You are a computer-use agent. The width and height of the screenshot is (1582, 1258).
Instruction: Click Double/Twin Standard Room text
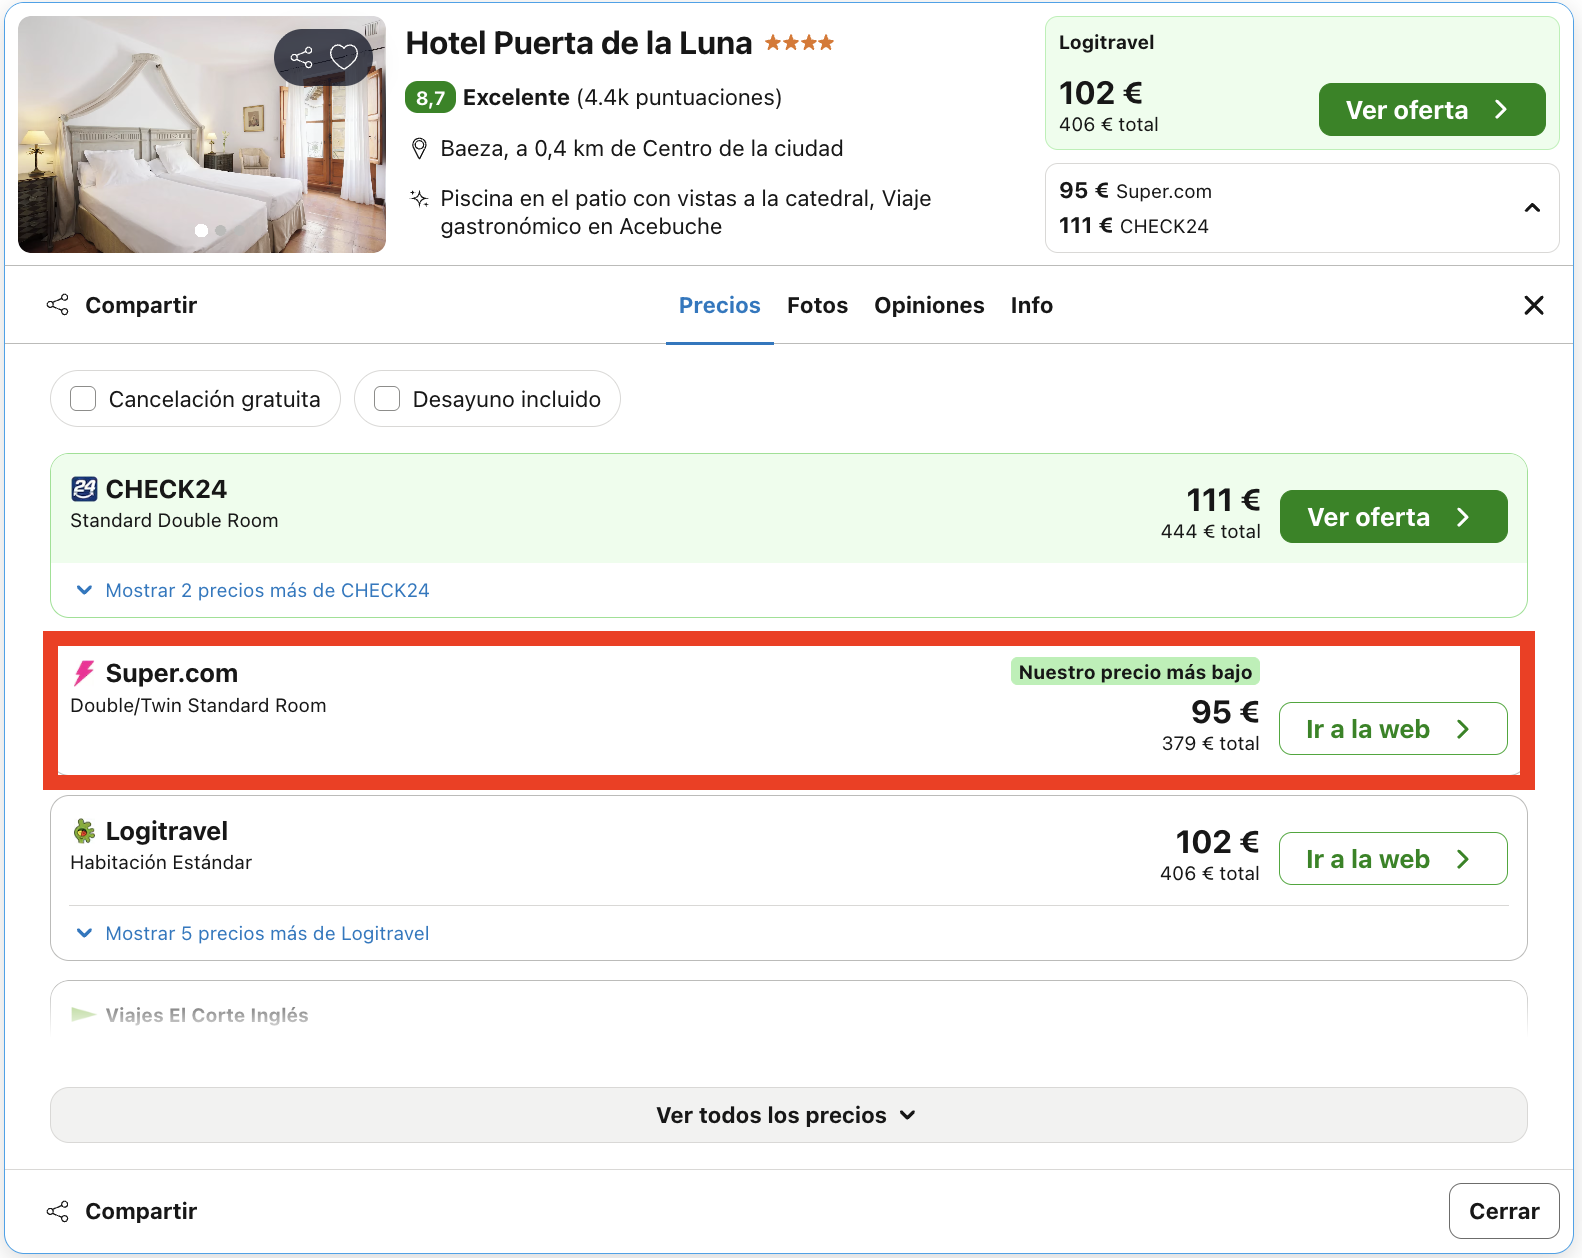point(198,706)
